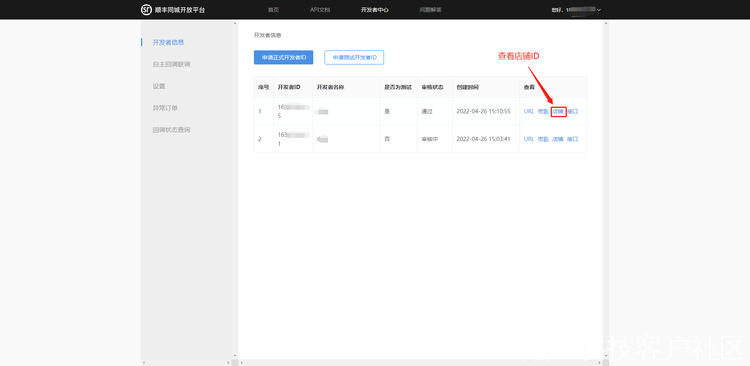This screenshot has width=750, height=366.
Task: Open 回调状态查询 in the sidebar
Action: click(171, 130)
